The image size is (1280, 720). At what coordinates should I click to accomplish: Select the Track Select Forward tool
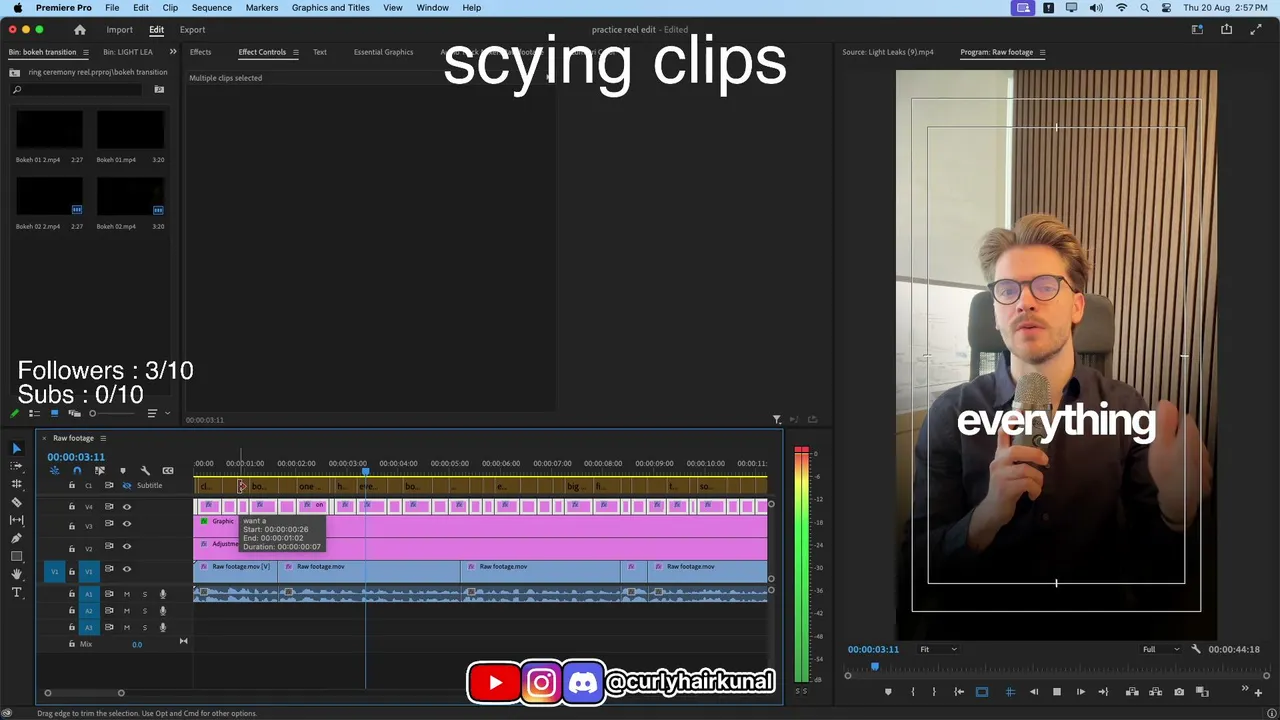click(x=16, y=466)
